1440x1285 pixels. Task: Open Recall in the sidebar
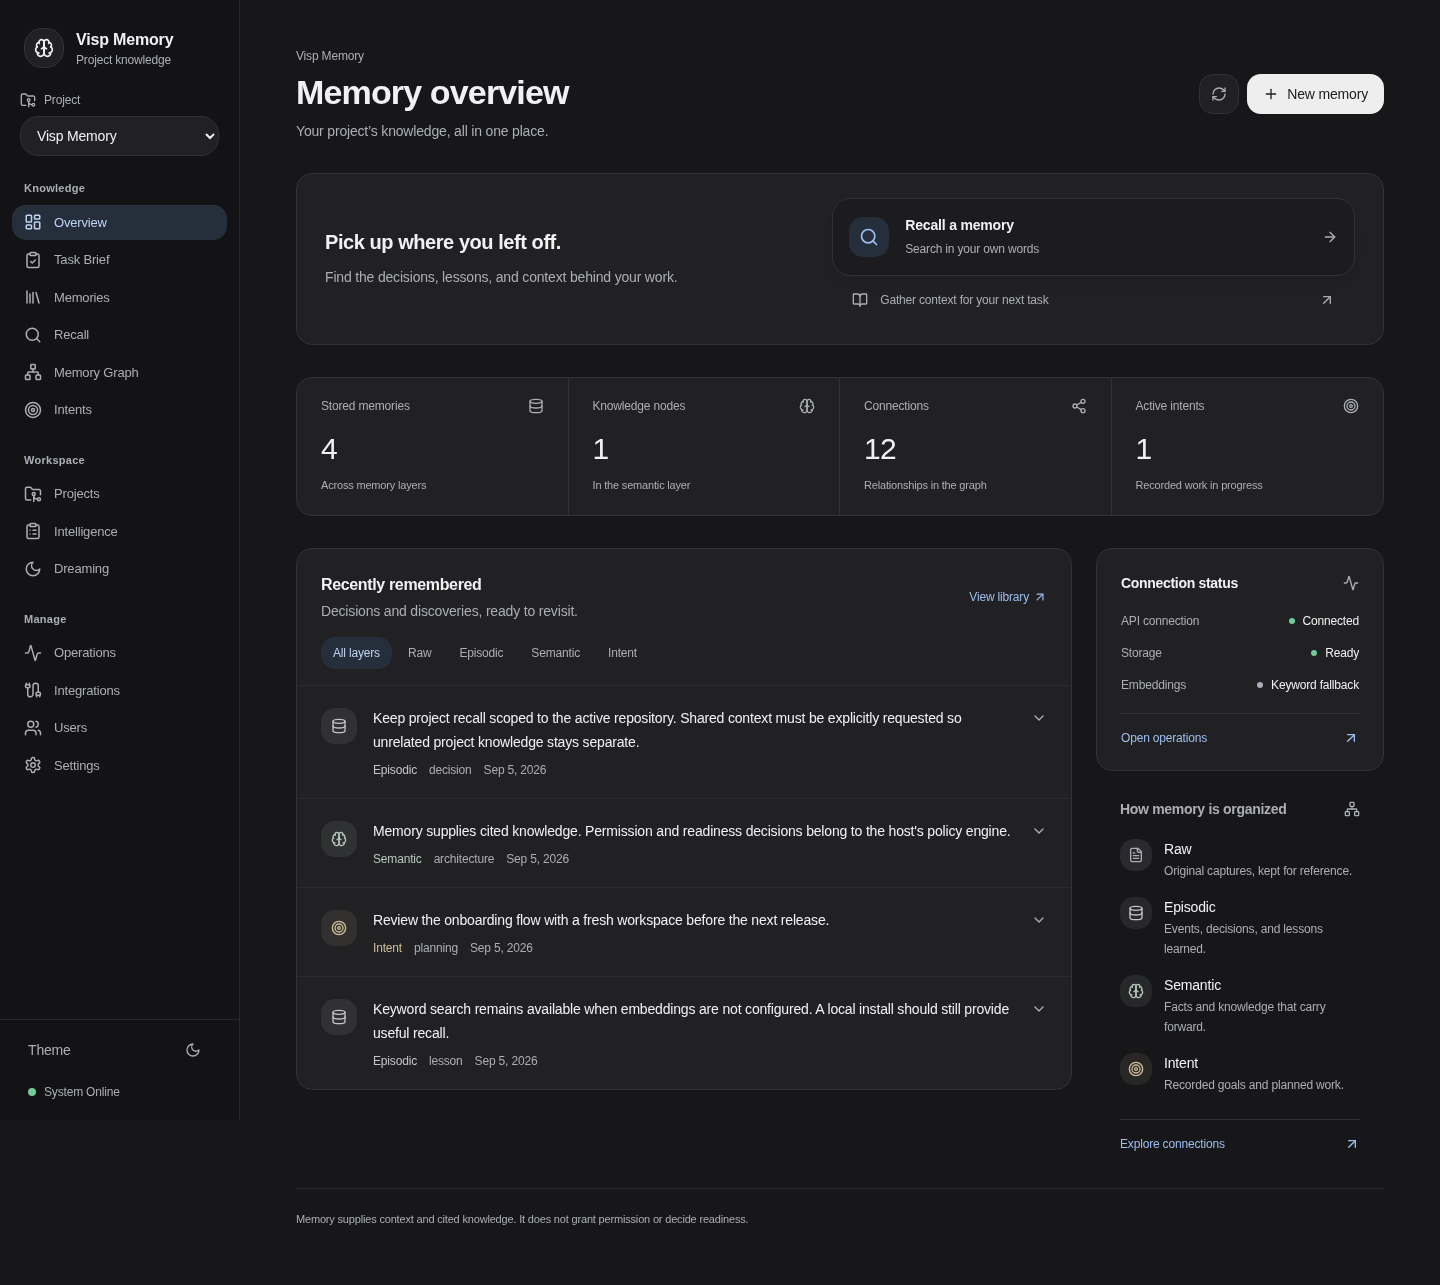click(x=119, y=335)
